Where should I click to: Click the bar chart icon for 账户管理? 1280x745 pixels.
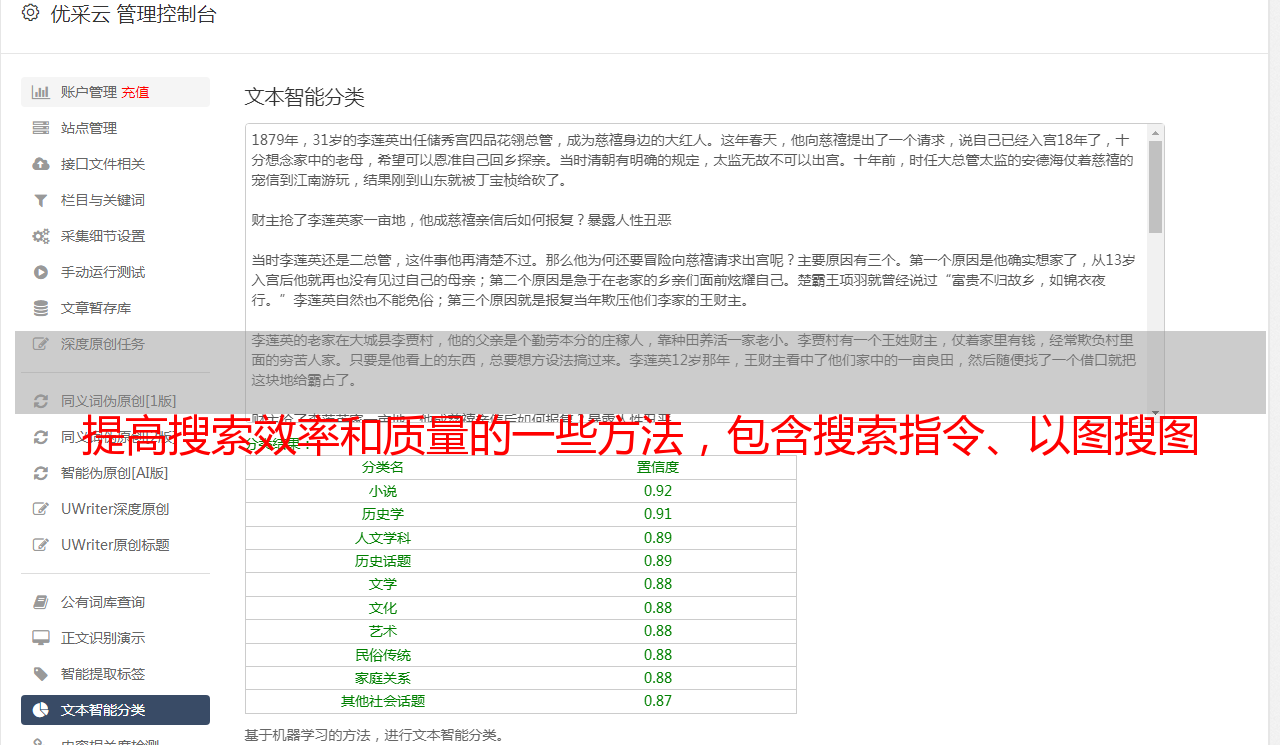coord(41,92)
